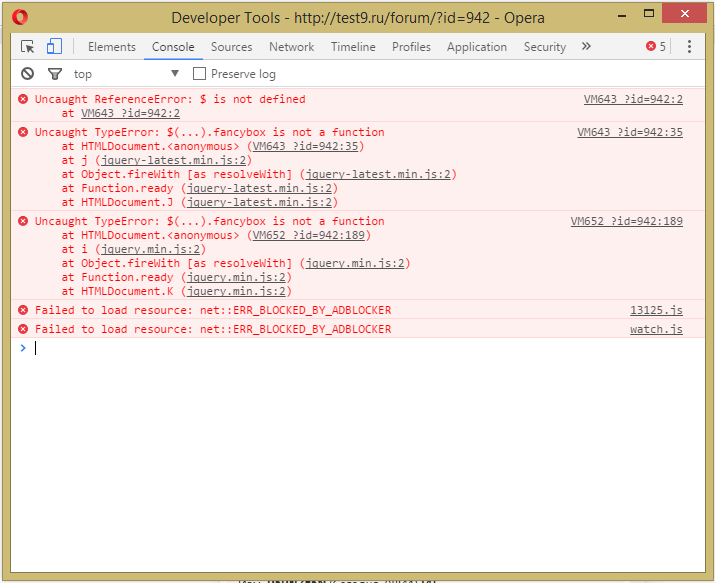This screenshot has width=715, height=583.
Task: Open the Sources tab
Action: 231,47
